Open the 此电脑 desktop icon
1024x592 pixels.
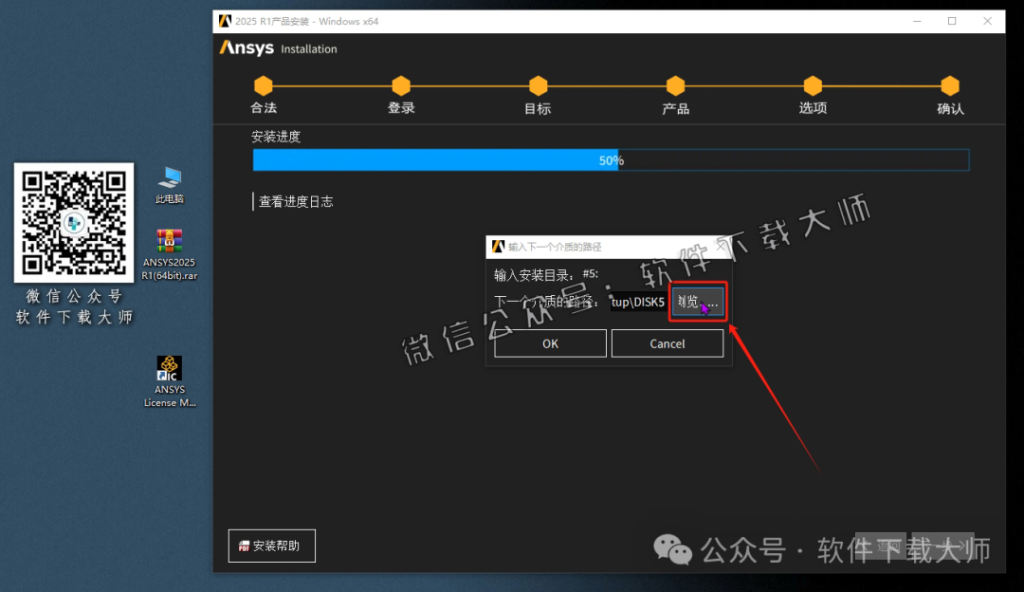[x=168, y=182]
